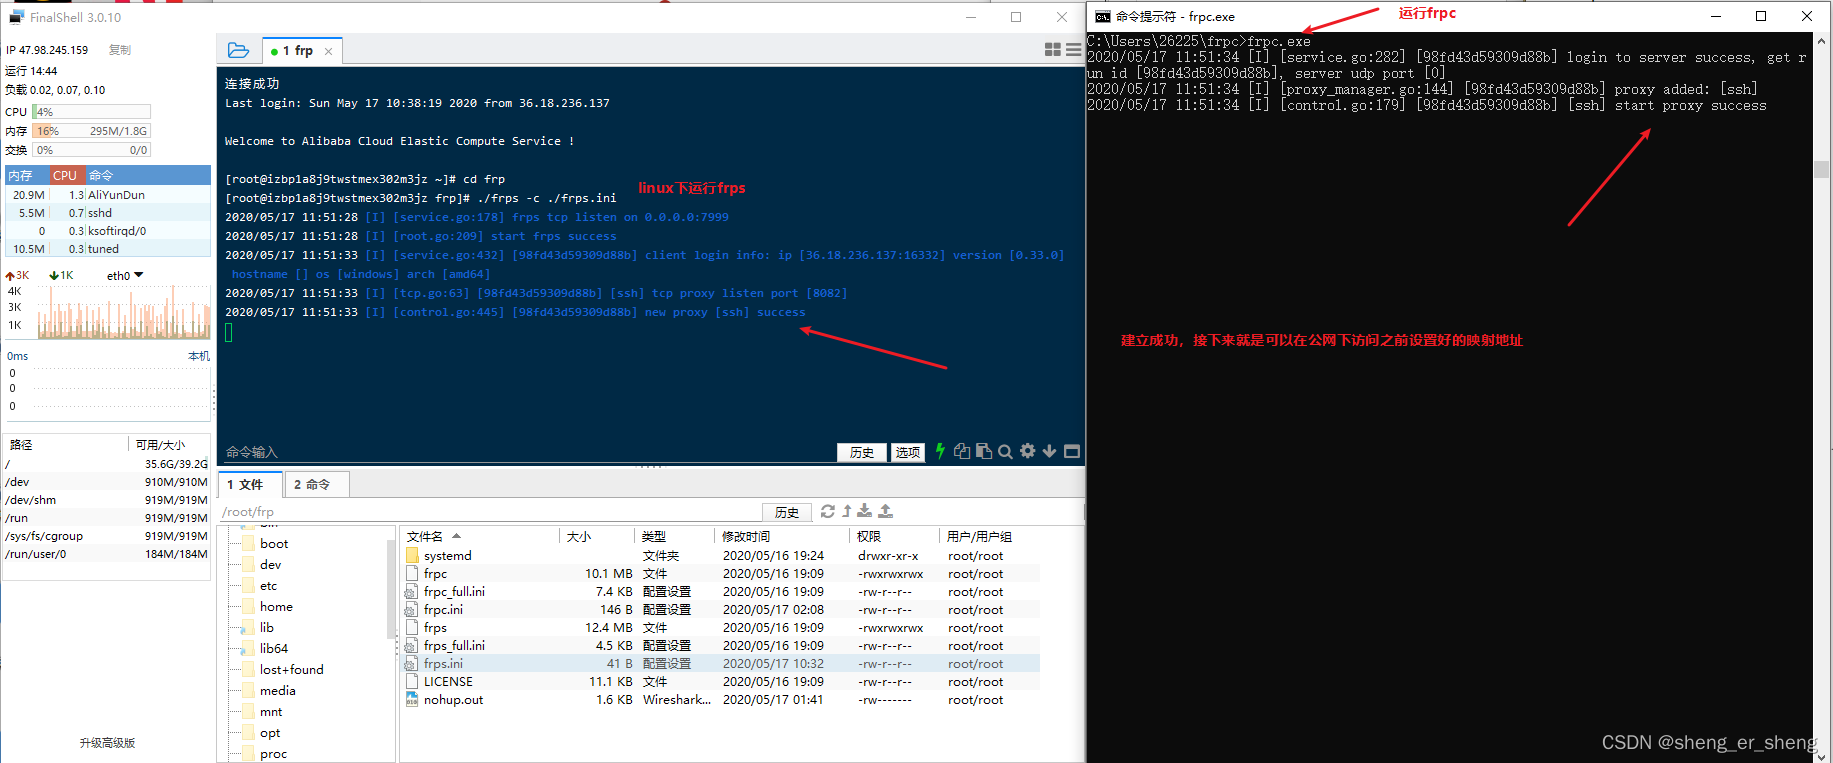1833x763 pixels.
Task: Select the boot folder in tree
Action: [x=274, y=544]
